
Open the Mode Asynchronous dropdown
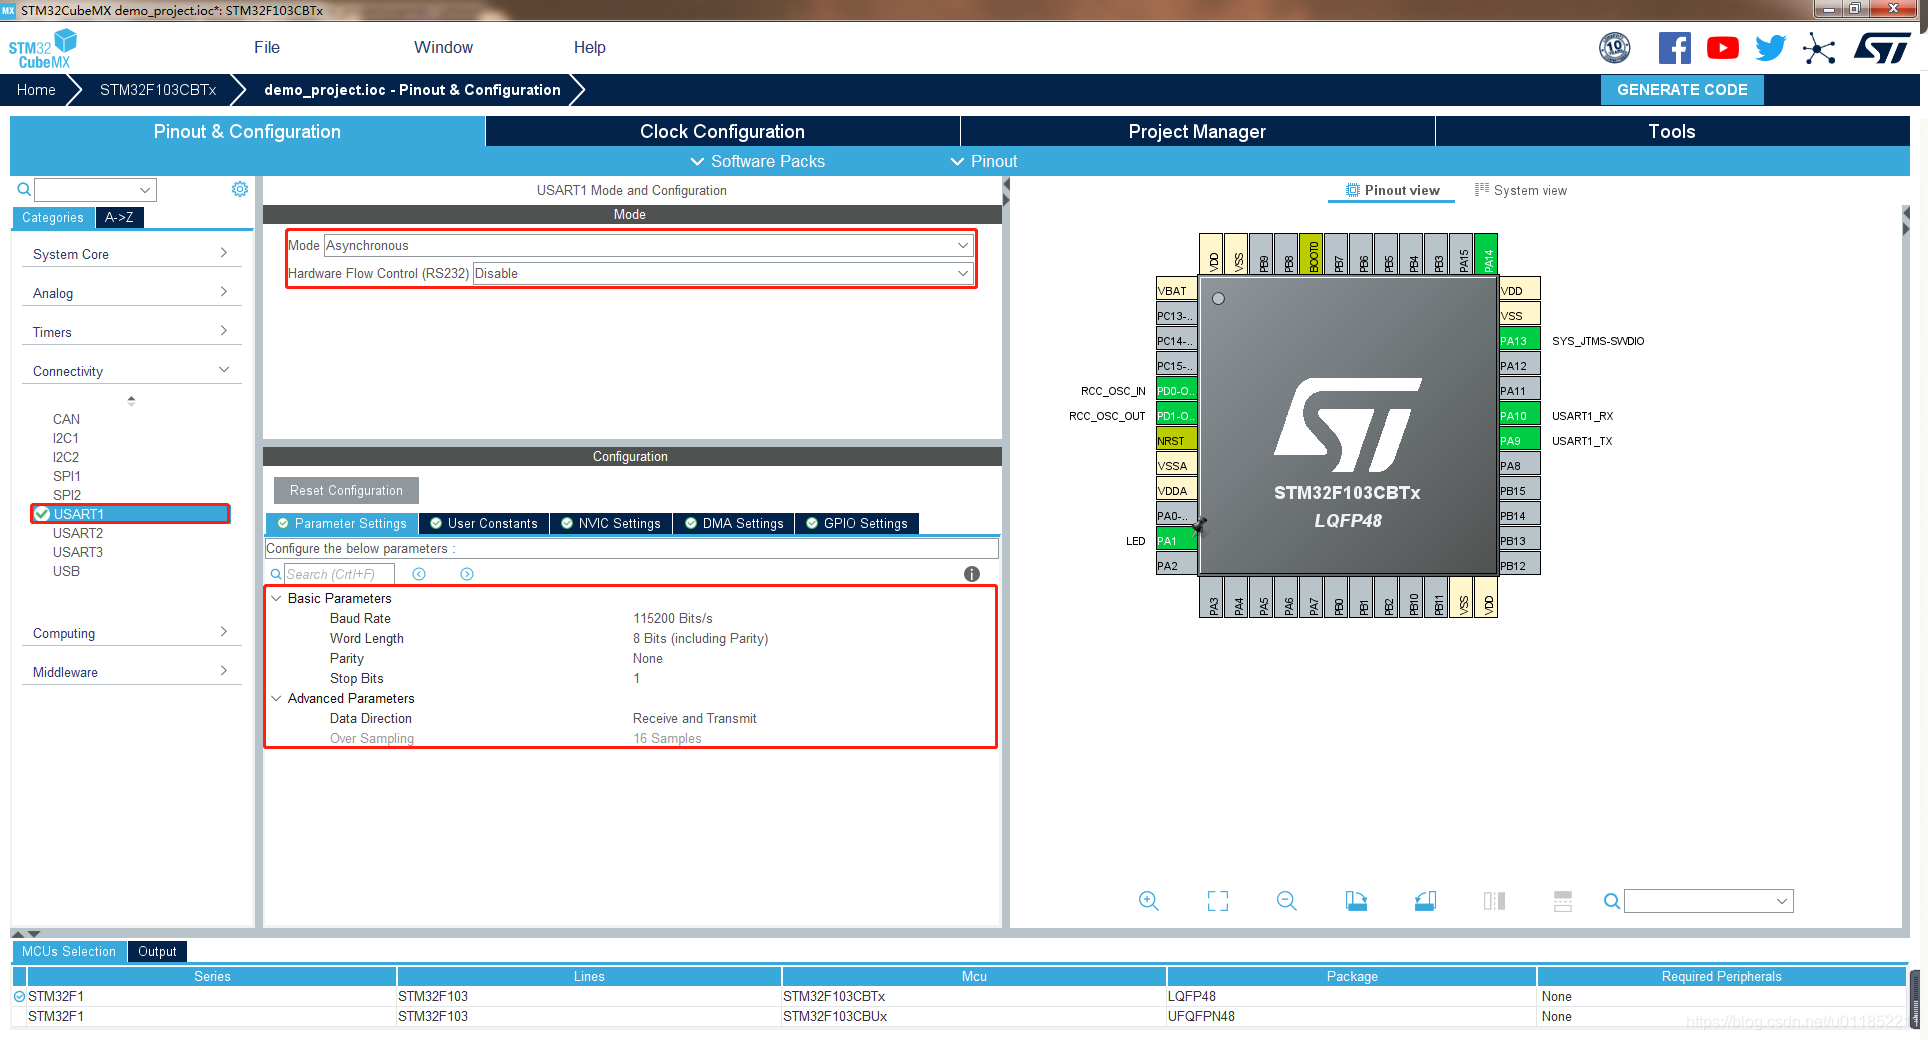[648, 245]
